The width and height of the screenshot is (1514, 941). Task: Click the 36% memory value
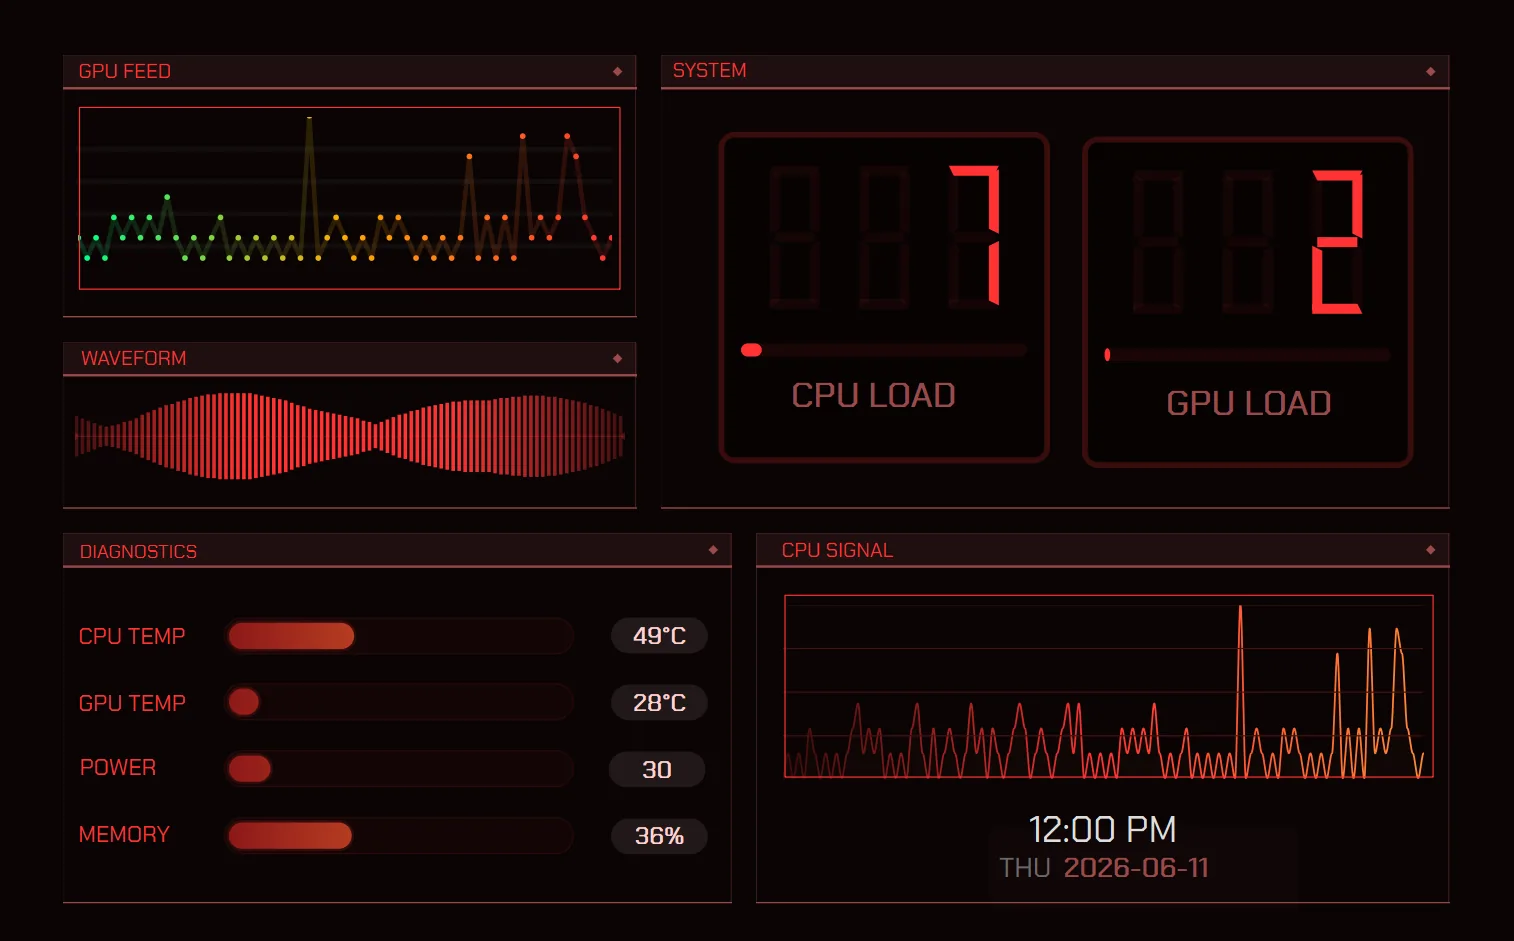click(659, 836)
